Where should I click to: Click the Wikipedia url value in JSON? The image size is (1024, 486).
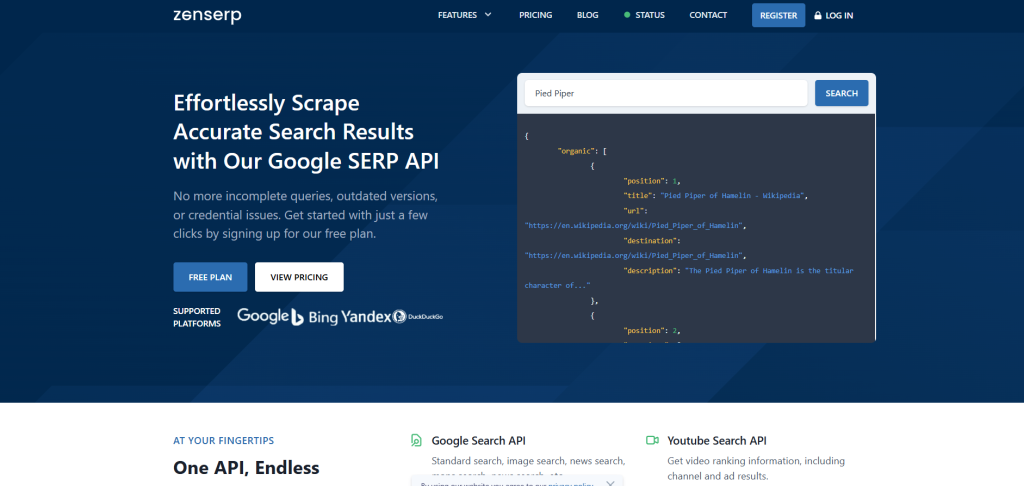pyautogui.click(x=635, y=225)
